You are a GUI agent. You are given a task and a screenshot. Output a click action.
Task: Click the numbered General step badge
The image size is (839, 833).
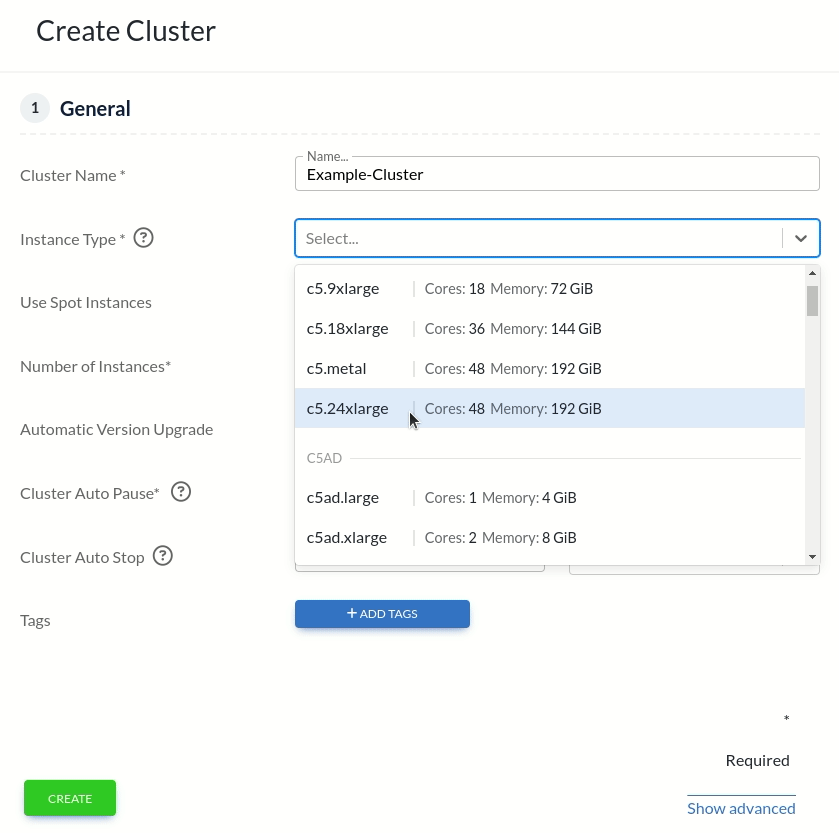(x=34, y=107)
